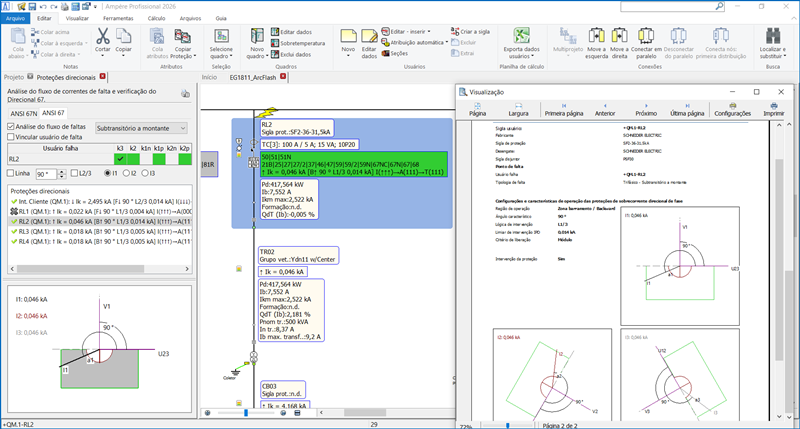The width and height of the screenshot is (800, 429).
Task: Switch to the ANSI 67N tab
Action: 22,112
